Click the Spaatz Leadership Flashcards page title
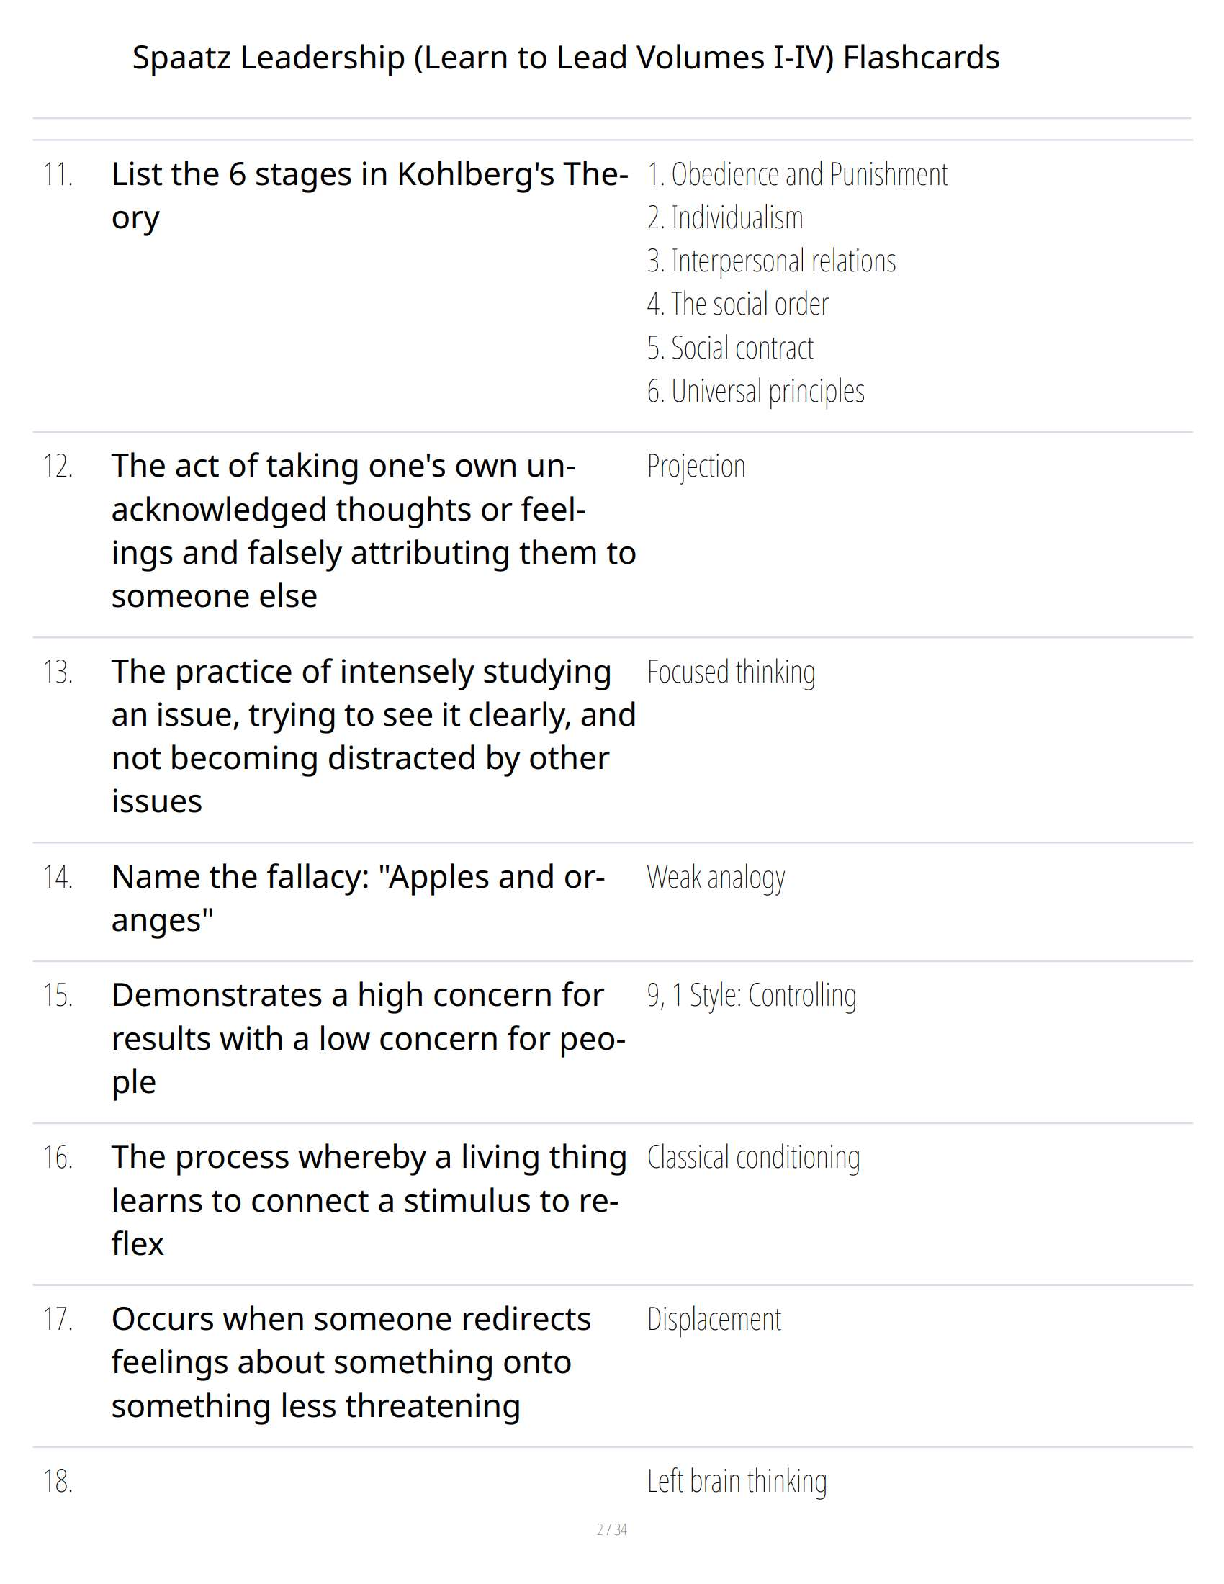 click(566, 57)
